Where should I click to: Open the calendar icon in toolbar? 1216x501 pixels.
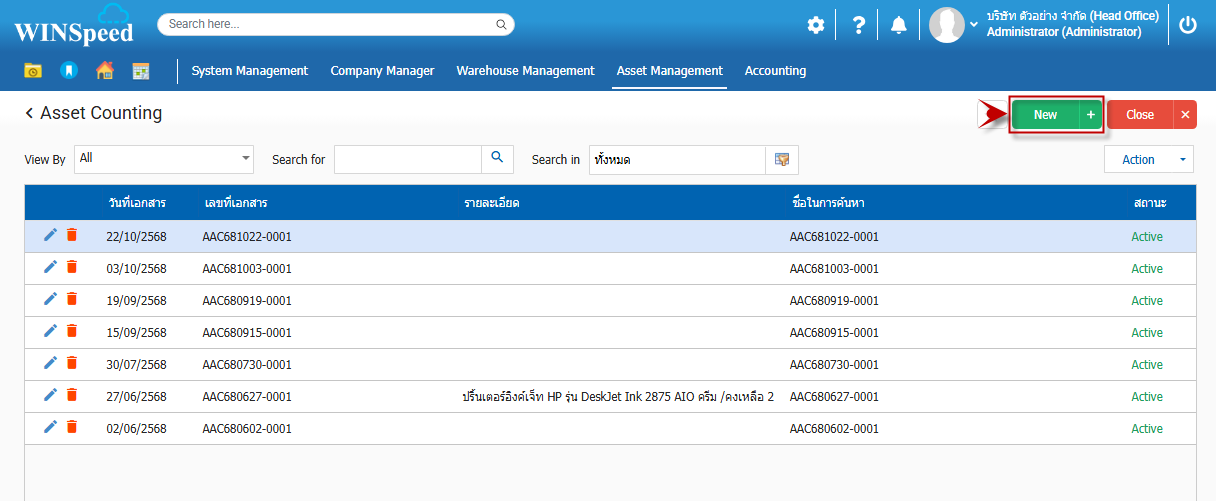pos(141,71)
